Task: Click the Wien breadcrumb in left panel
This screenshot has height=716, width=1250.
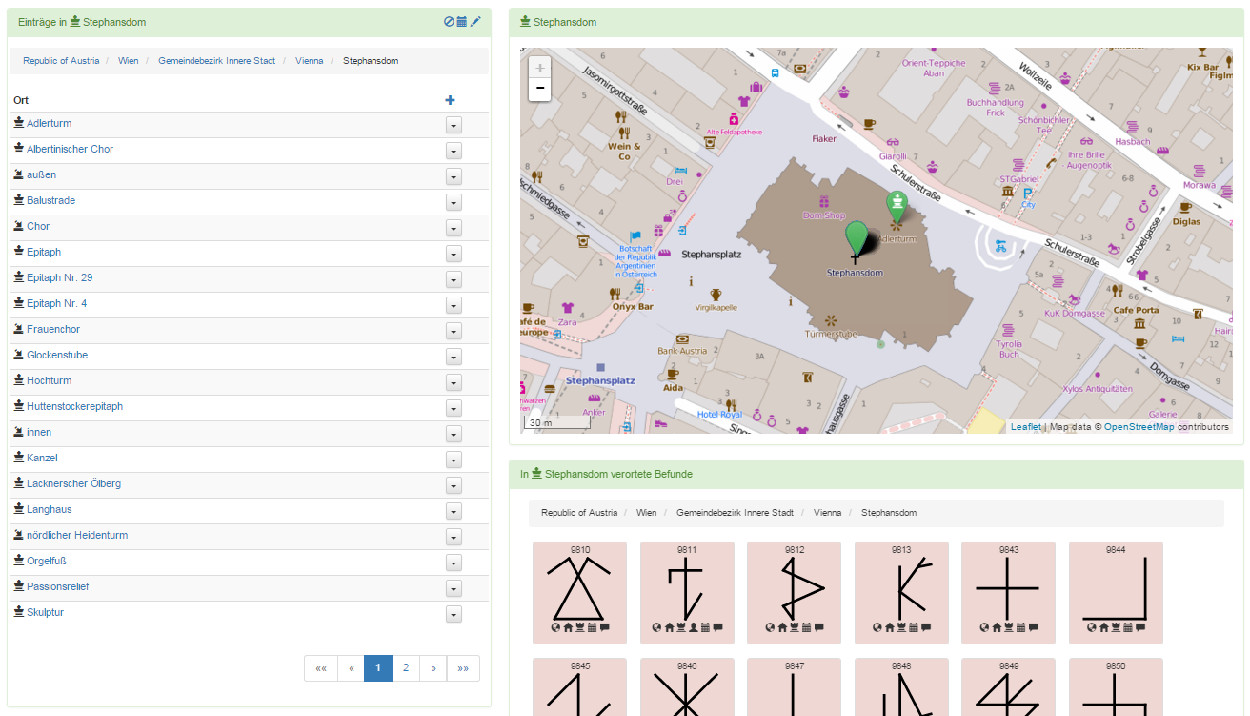Action: point(128,61)
